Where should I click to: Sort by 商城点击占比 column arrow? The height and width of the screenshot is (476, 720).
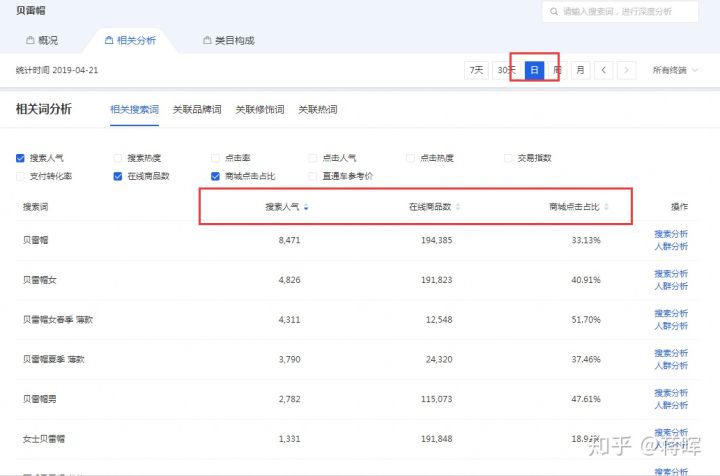[x=606, y=207]
